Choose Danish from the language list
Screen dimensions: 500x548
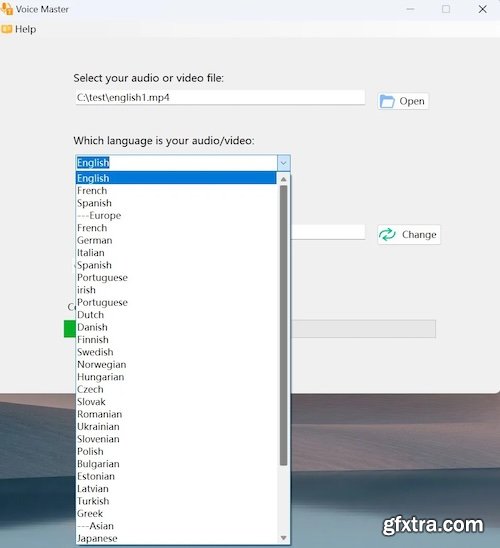coord(176,327)
